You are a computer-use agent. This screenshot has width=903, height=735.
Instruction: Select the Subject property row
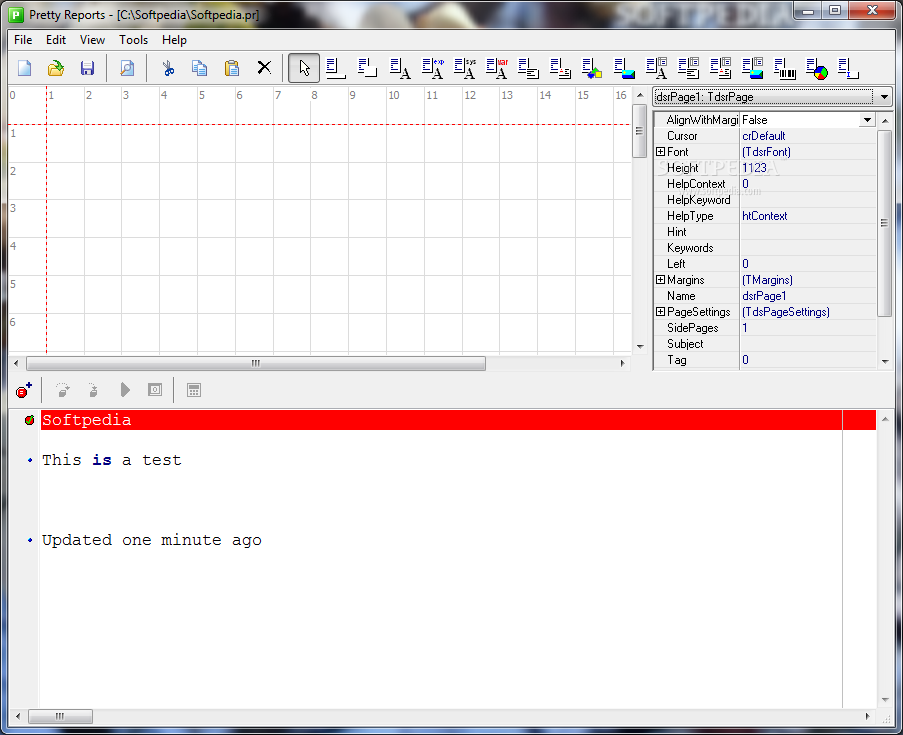[765, 344]
